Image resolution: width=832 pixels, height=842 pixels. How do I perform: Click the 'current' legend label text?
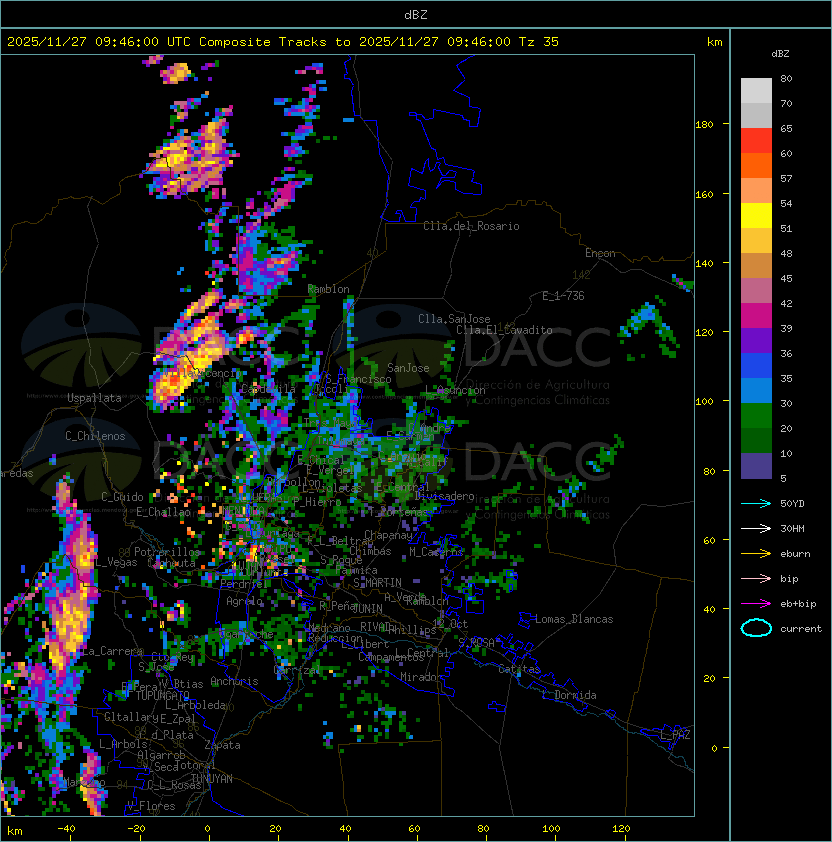[801, 628]
